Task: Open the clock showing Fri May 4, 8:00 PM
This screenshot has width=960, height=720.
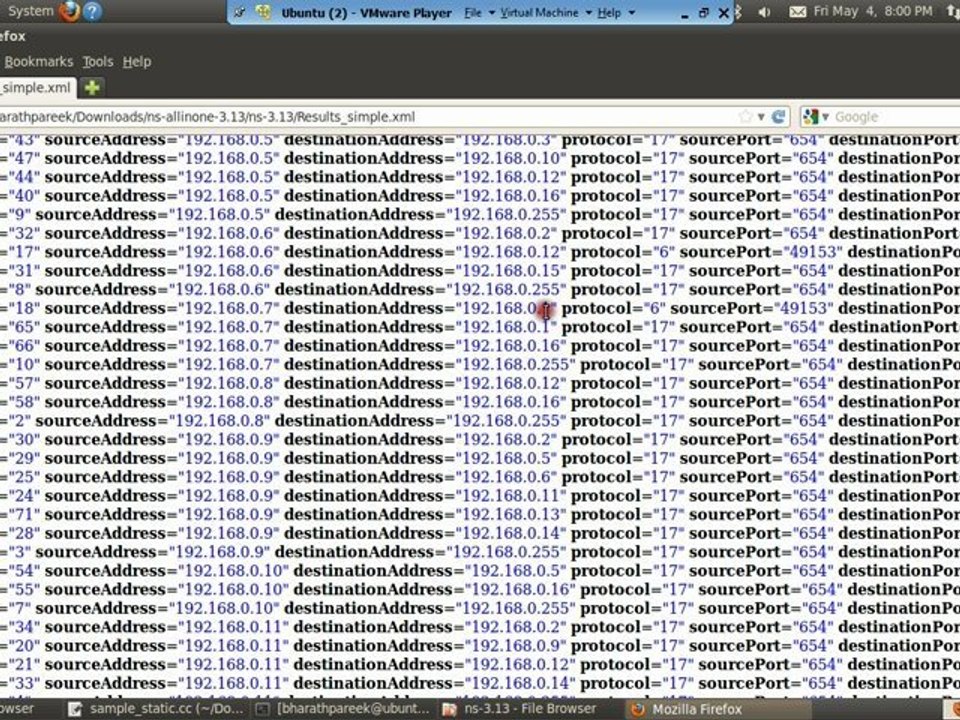Action: 872,11
